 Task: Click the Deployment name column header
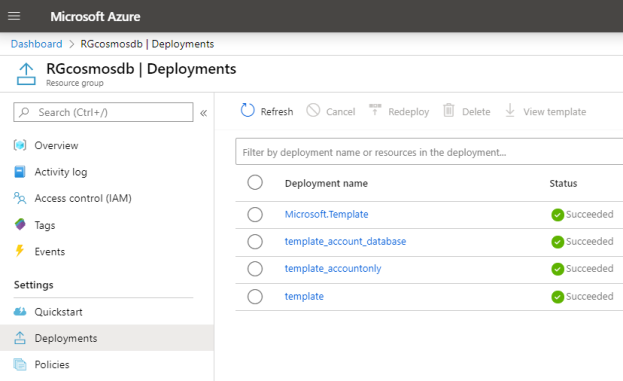click(326, 183)
